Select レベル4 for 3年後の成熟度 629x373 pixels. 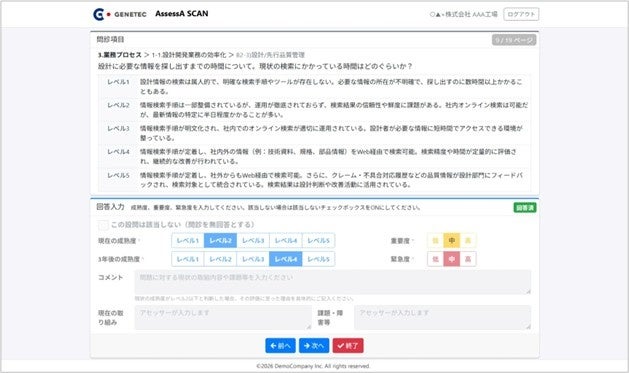click(x=286, y=259)
